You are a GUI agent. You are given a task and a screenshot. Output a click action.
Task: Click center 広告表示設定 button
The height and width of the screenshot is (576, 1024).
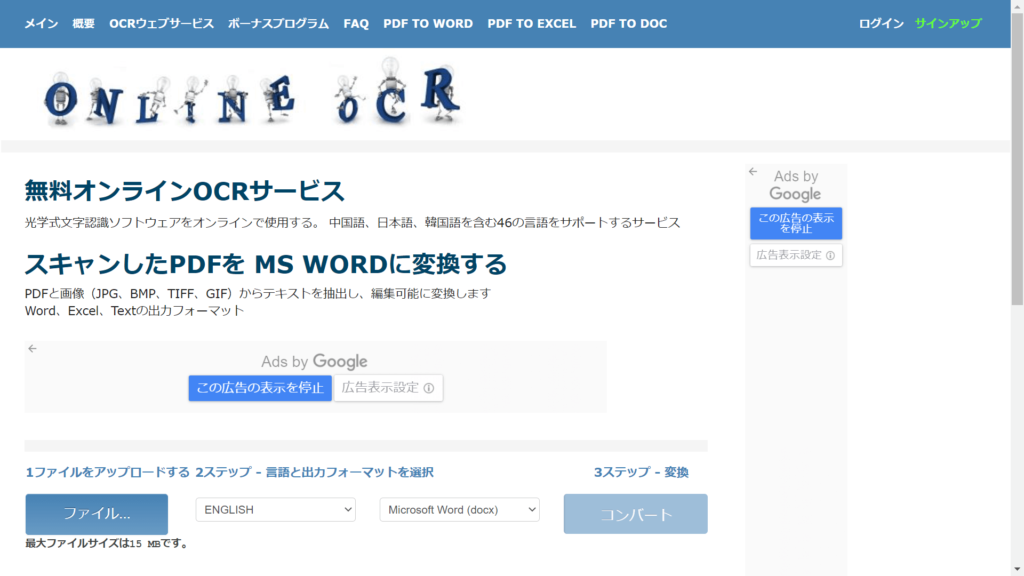click(x=389, y=388)
